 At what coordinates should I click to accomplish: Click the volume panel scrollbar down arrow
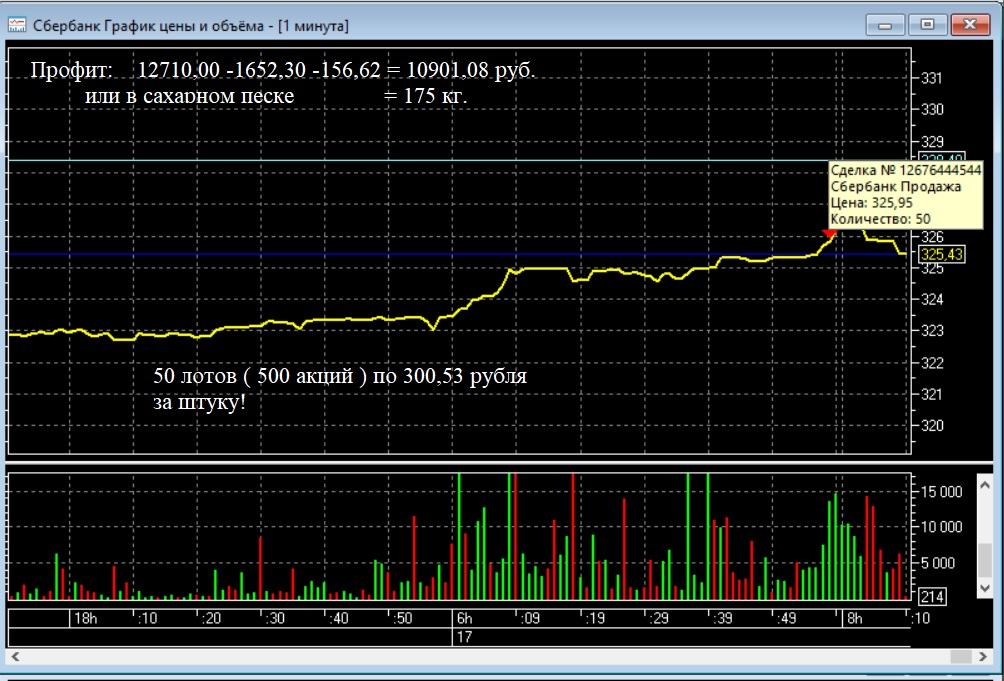[x=985, y=588]
